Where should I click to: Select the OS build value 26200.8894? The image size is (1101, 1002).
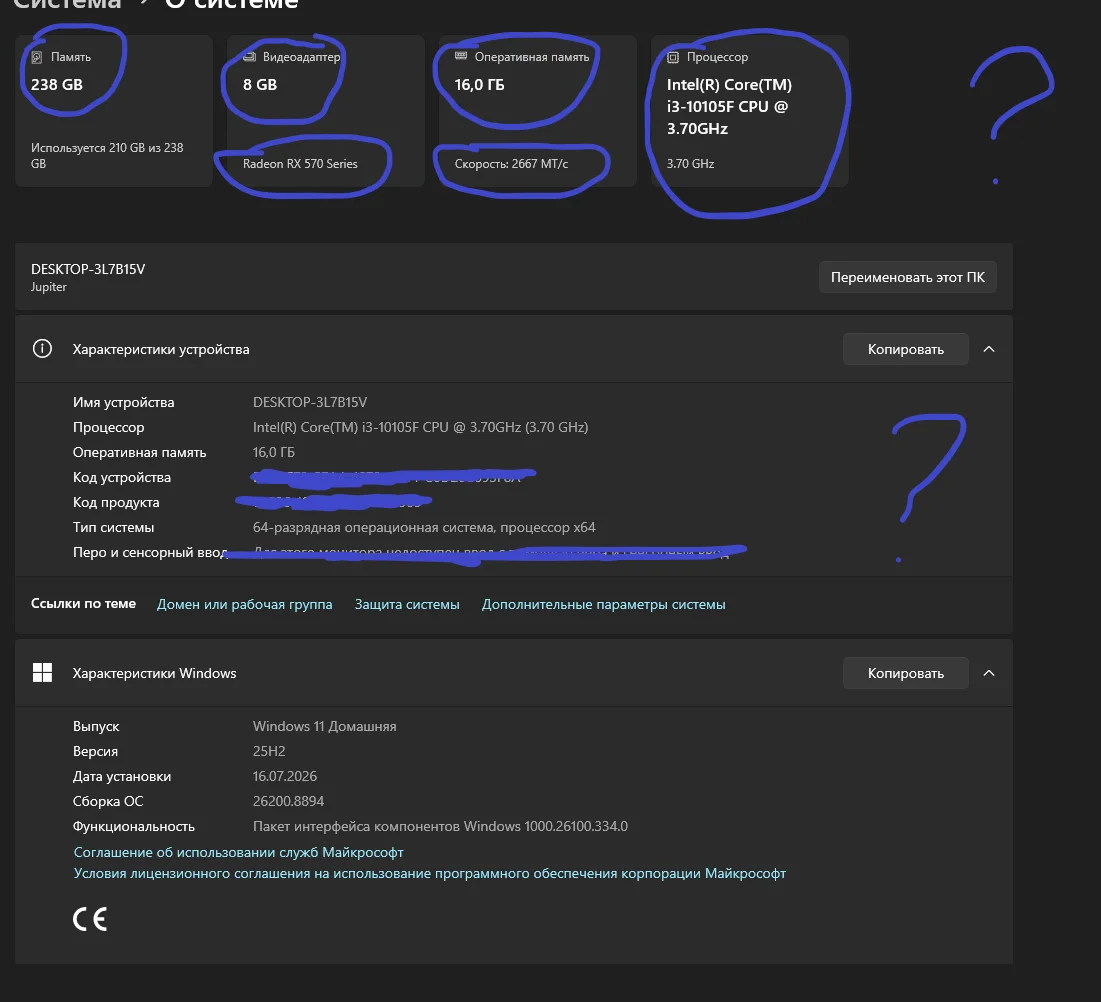tap(288, 801)
